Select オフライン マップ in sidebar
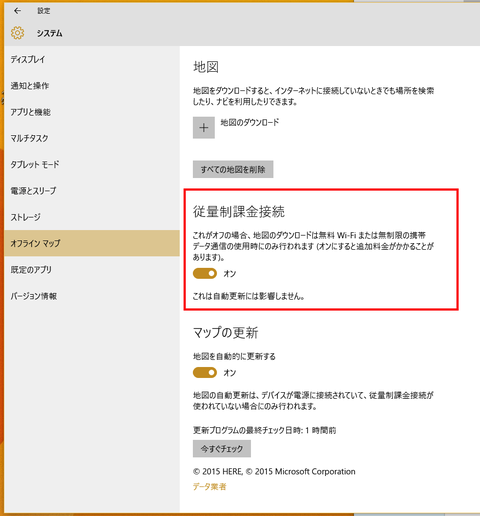 [92, 243]
